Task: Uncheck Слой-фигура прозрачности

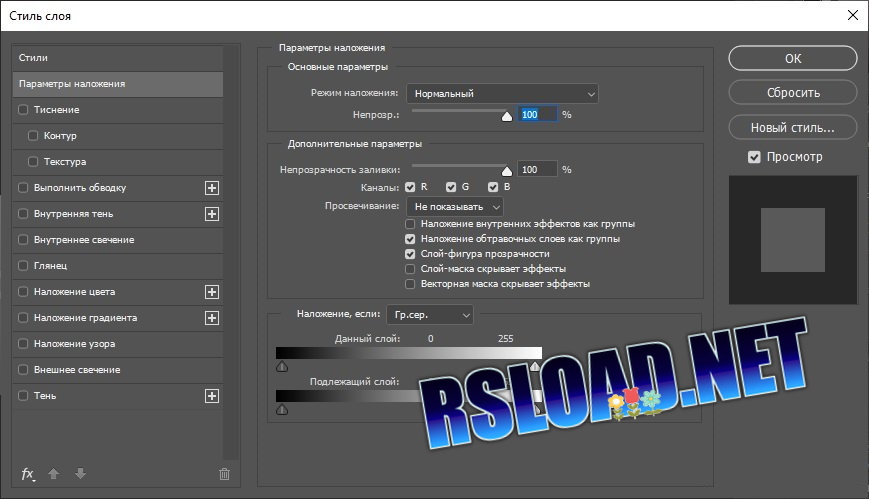Action: (x=410, y=254)
